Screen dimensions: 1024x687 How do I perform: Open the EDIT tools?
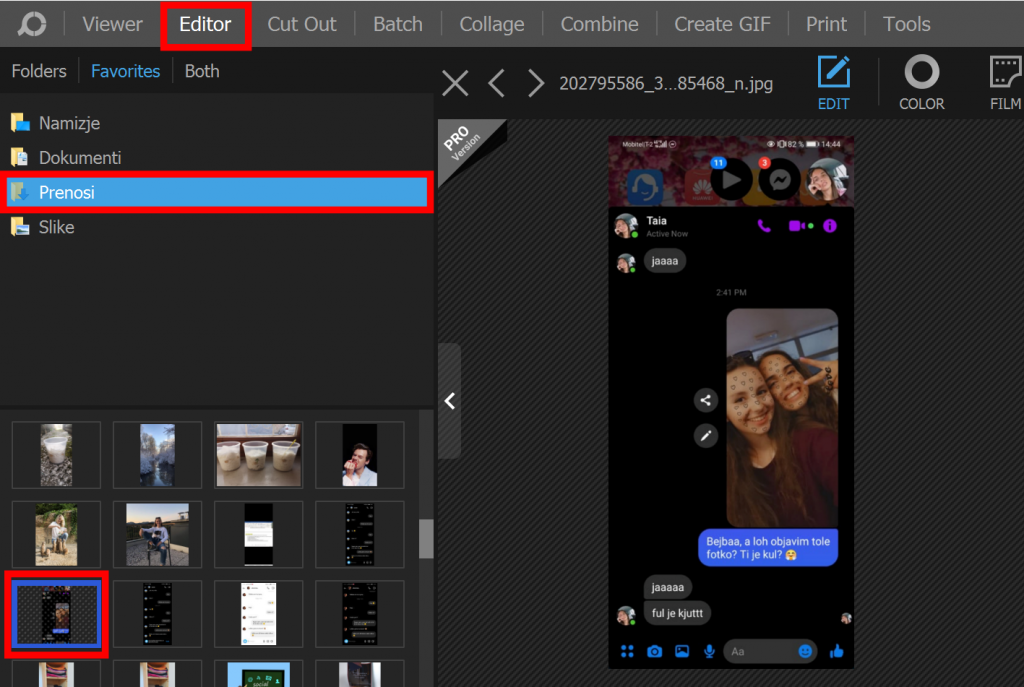[834, 83]
